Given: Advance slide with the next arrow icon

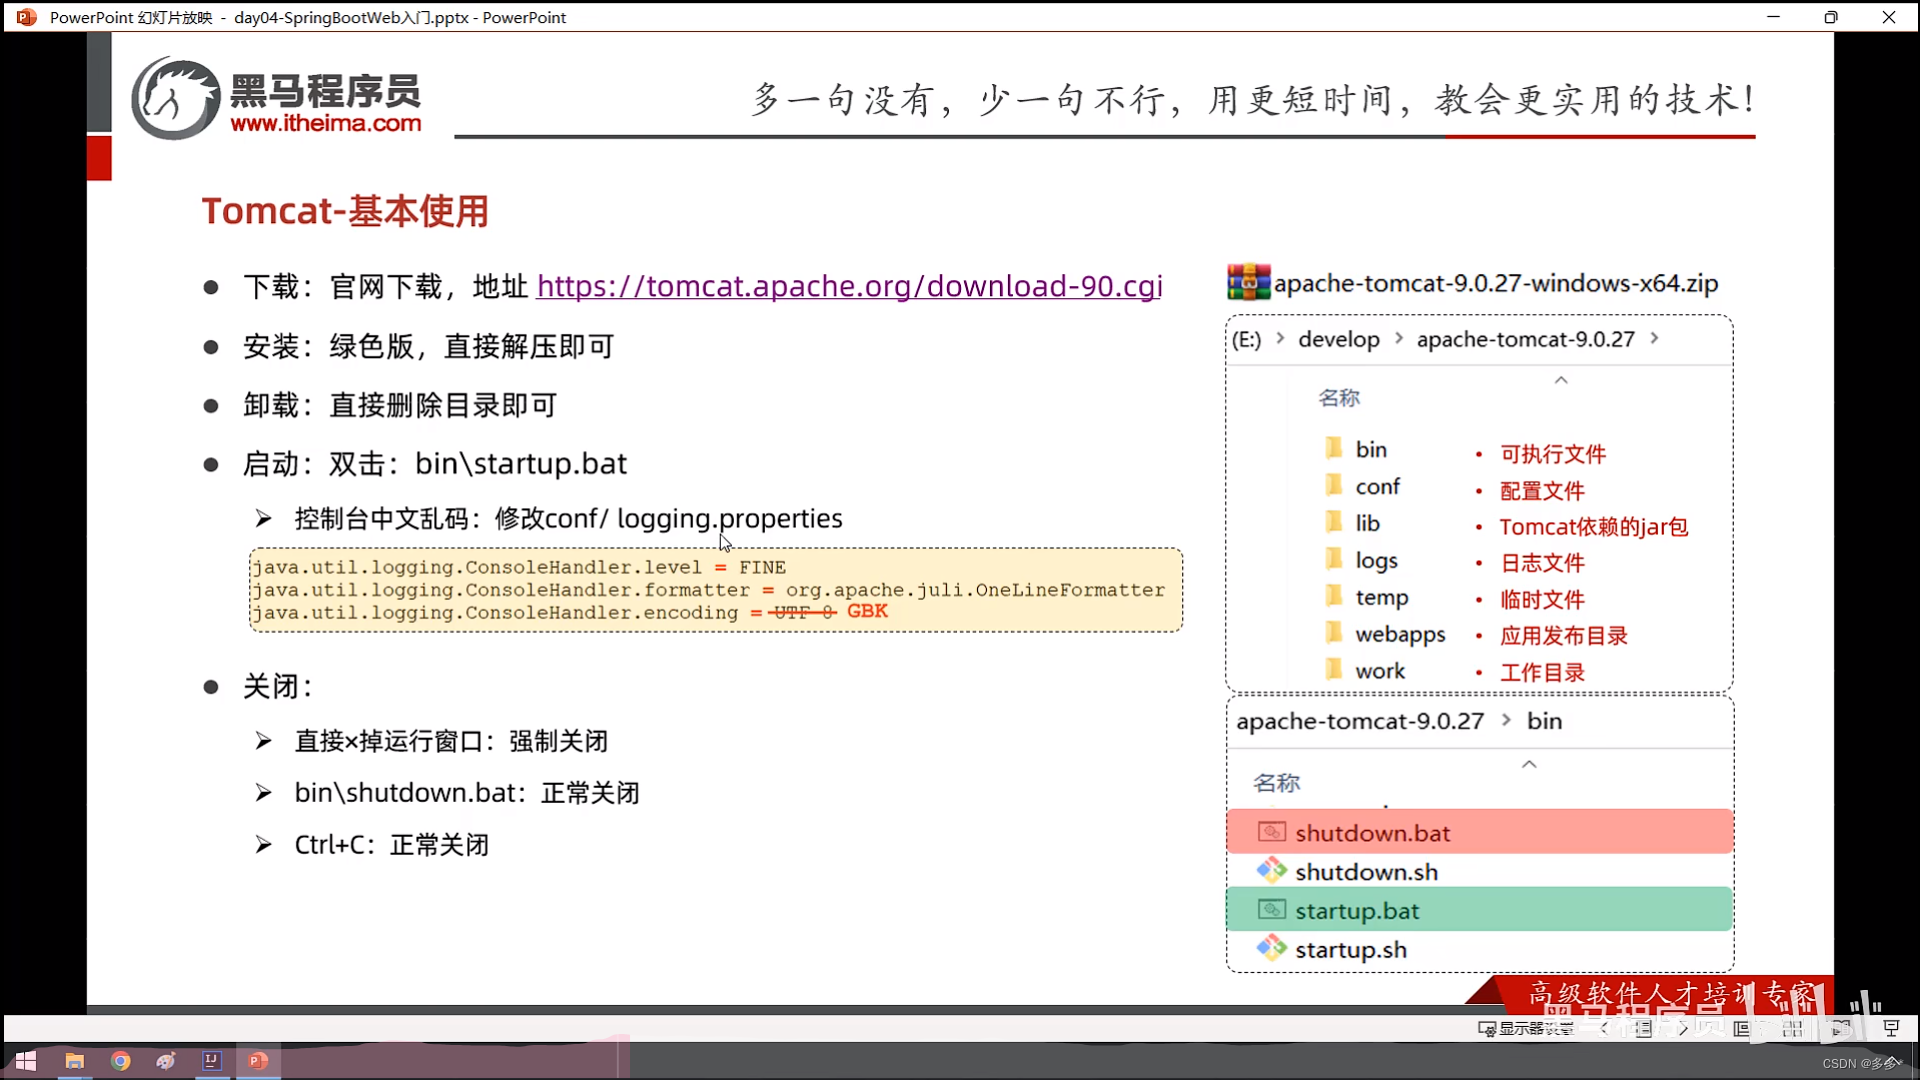Looking at the screenshot, I should 1684,1028.
